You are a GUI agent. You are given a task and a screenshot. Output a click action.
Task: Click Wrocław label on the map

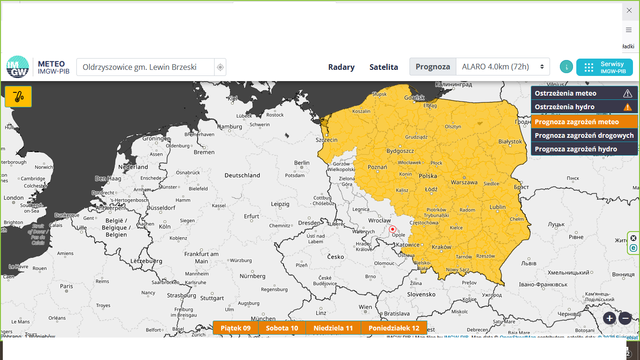click(x=379, y=220)
